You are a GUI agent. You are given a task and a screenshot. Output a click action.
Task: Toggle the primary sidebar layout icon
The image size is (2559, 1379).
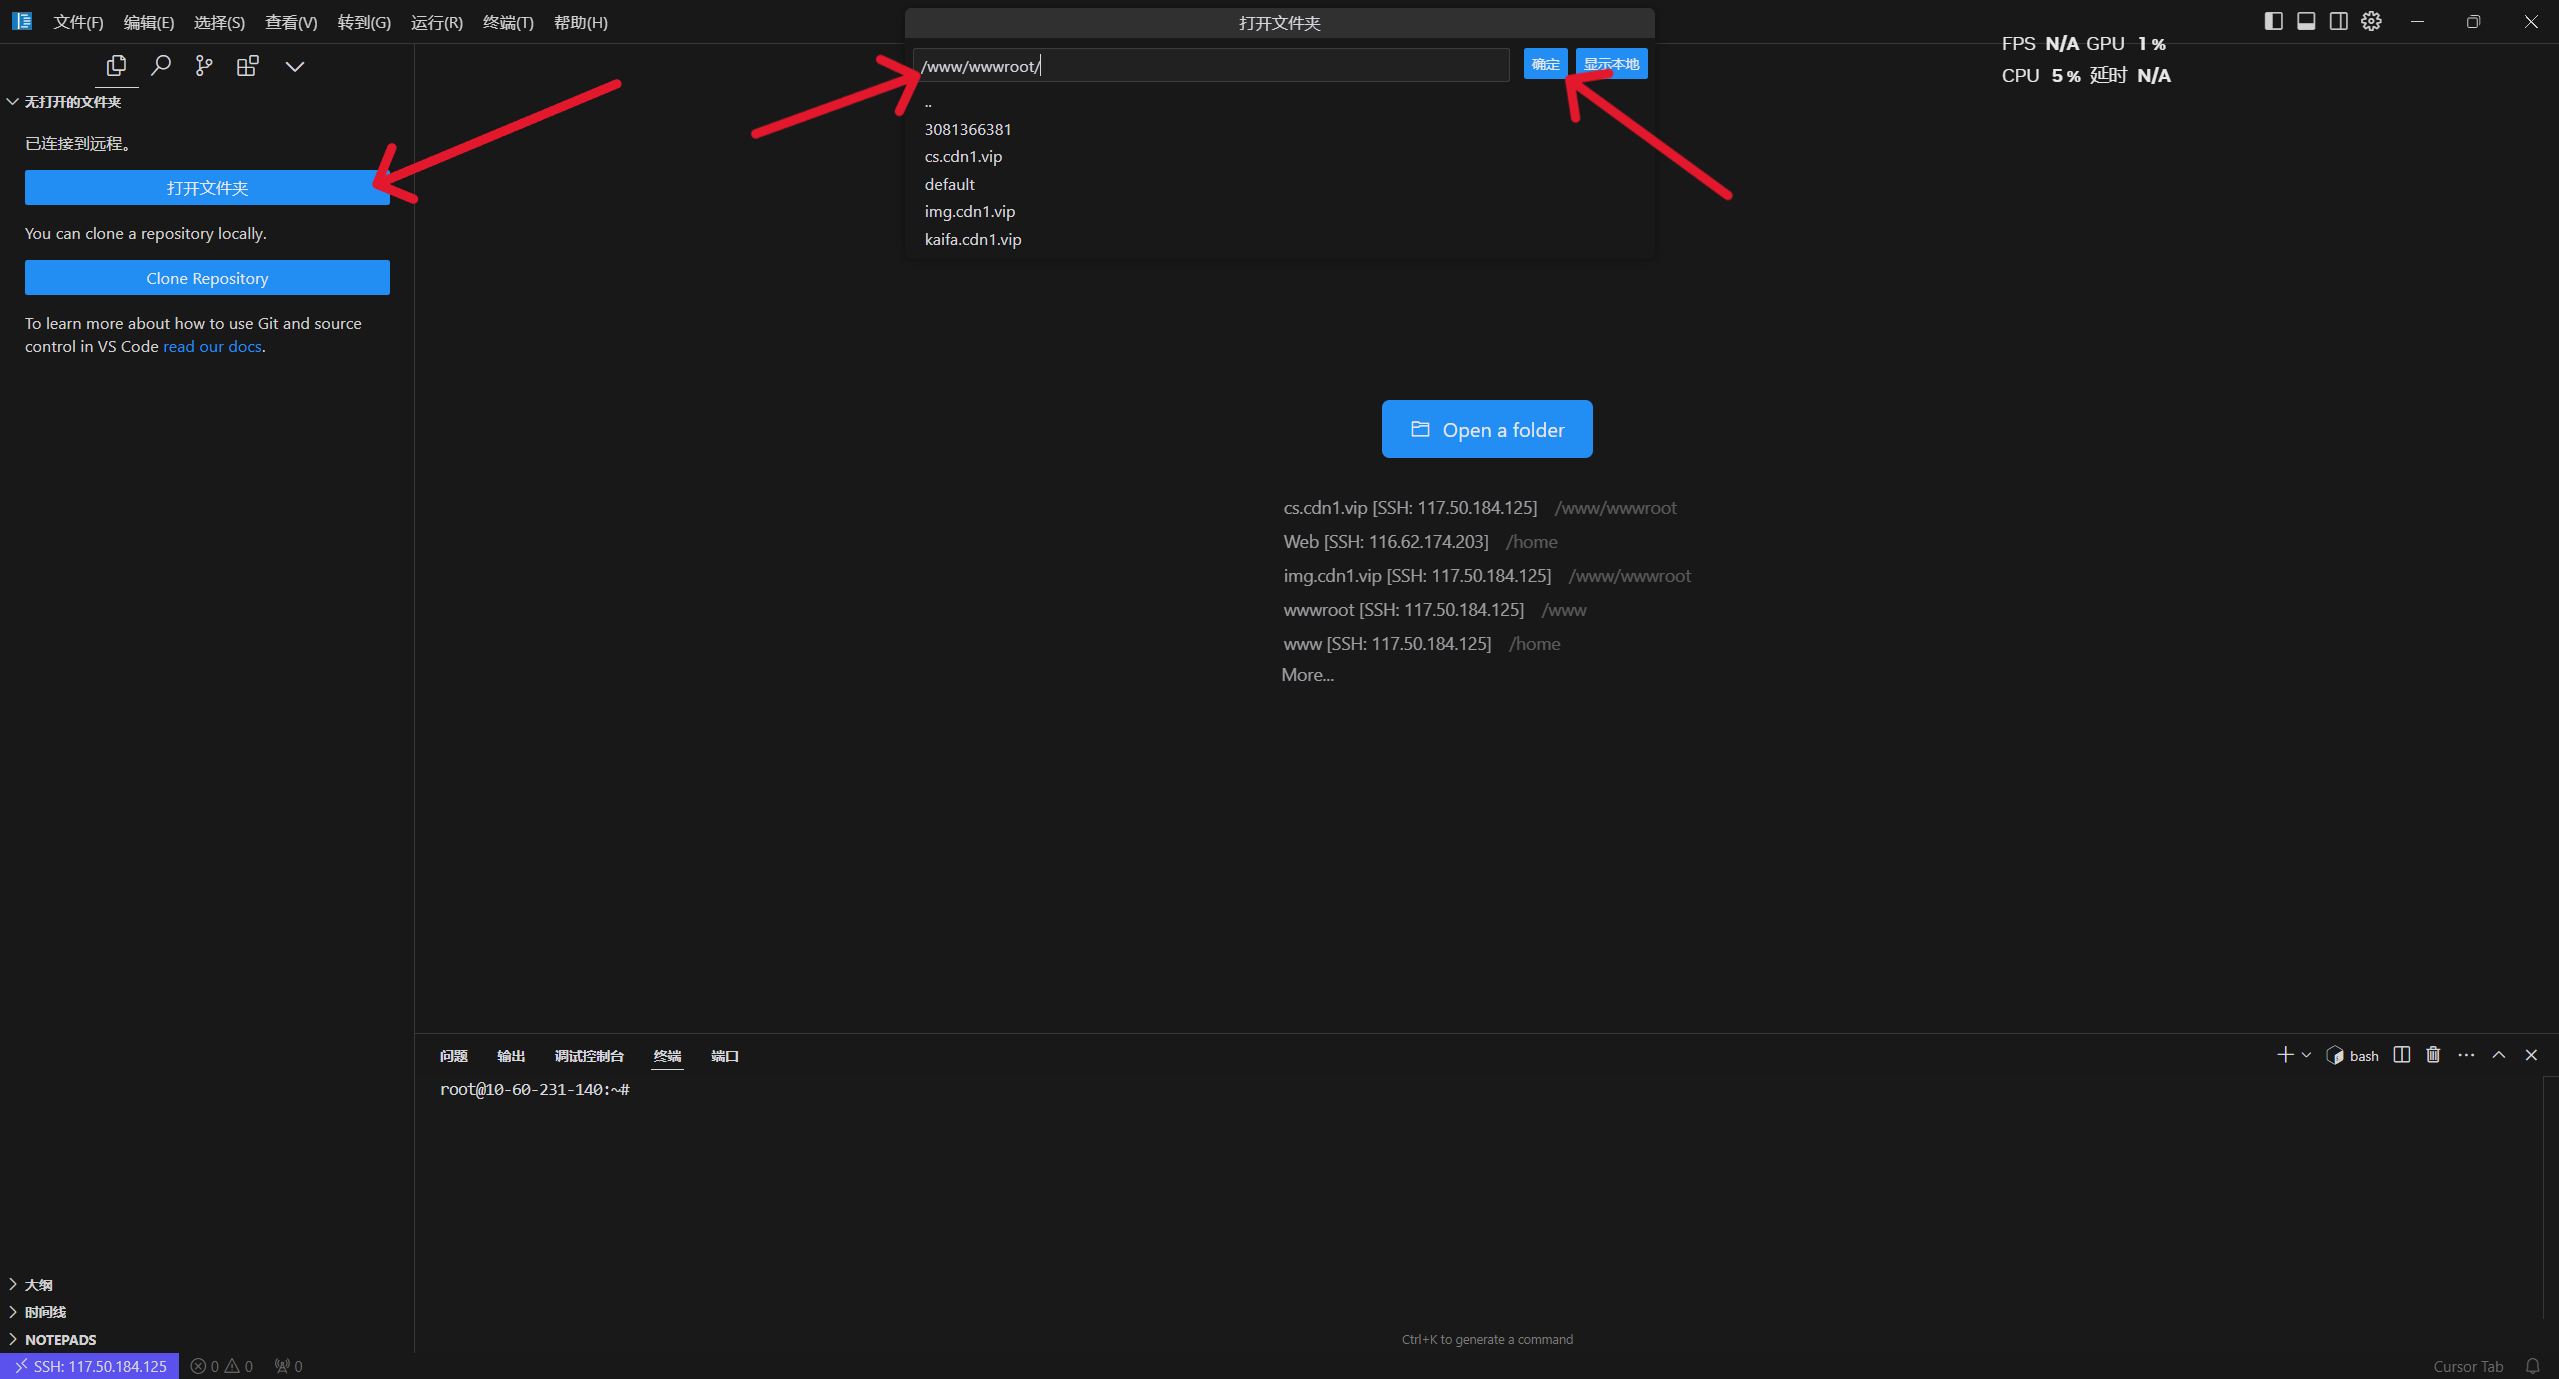[x=2273, y=21]
